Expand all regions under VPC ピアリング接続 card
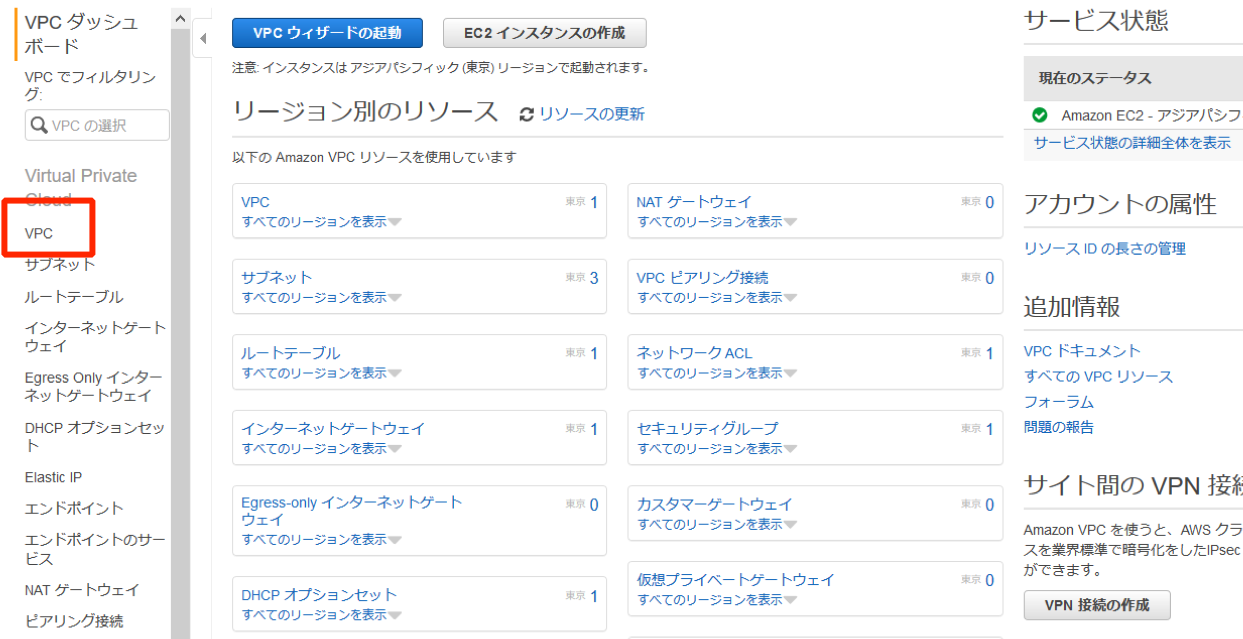 [717, 297]
